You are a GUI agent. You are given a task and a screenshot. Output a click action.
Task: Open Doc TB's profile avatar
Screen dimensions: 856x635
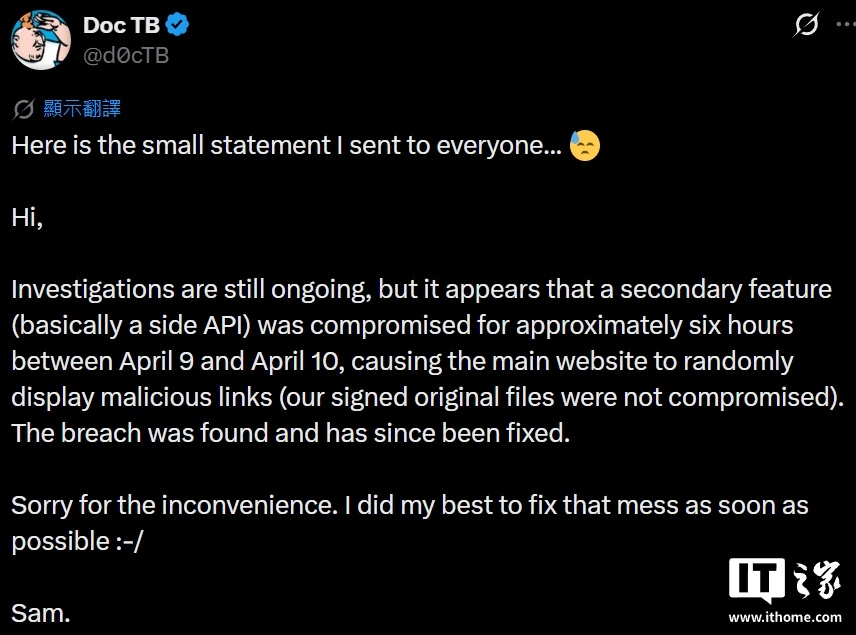(x=41, y=40)
